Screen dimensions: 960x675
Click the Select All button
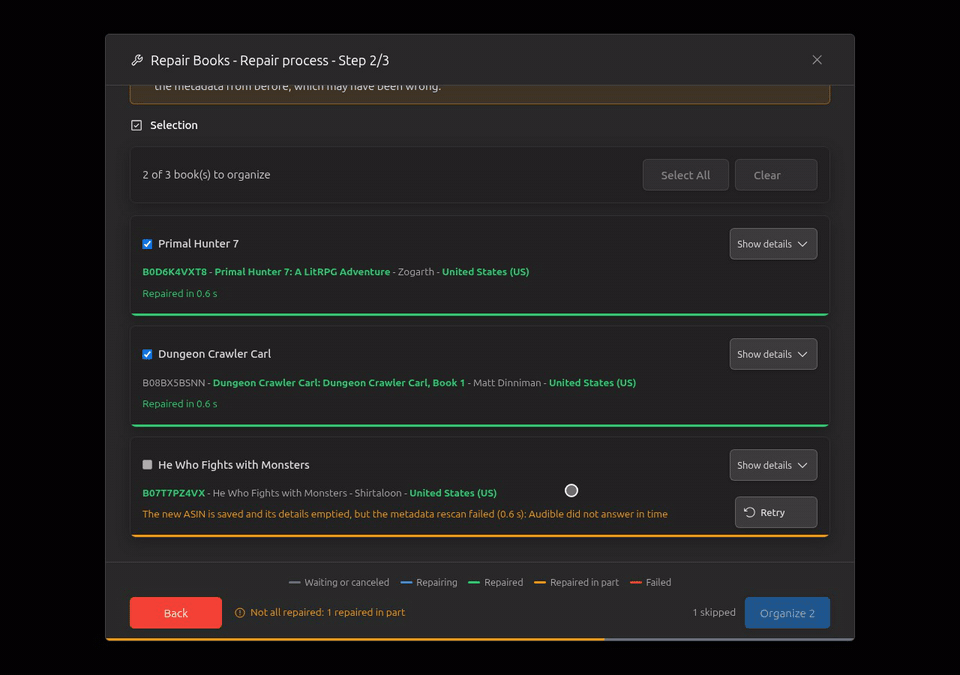686,175
